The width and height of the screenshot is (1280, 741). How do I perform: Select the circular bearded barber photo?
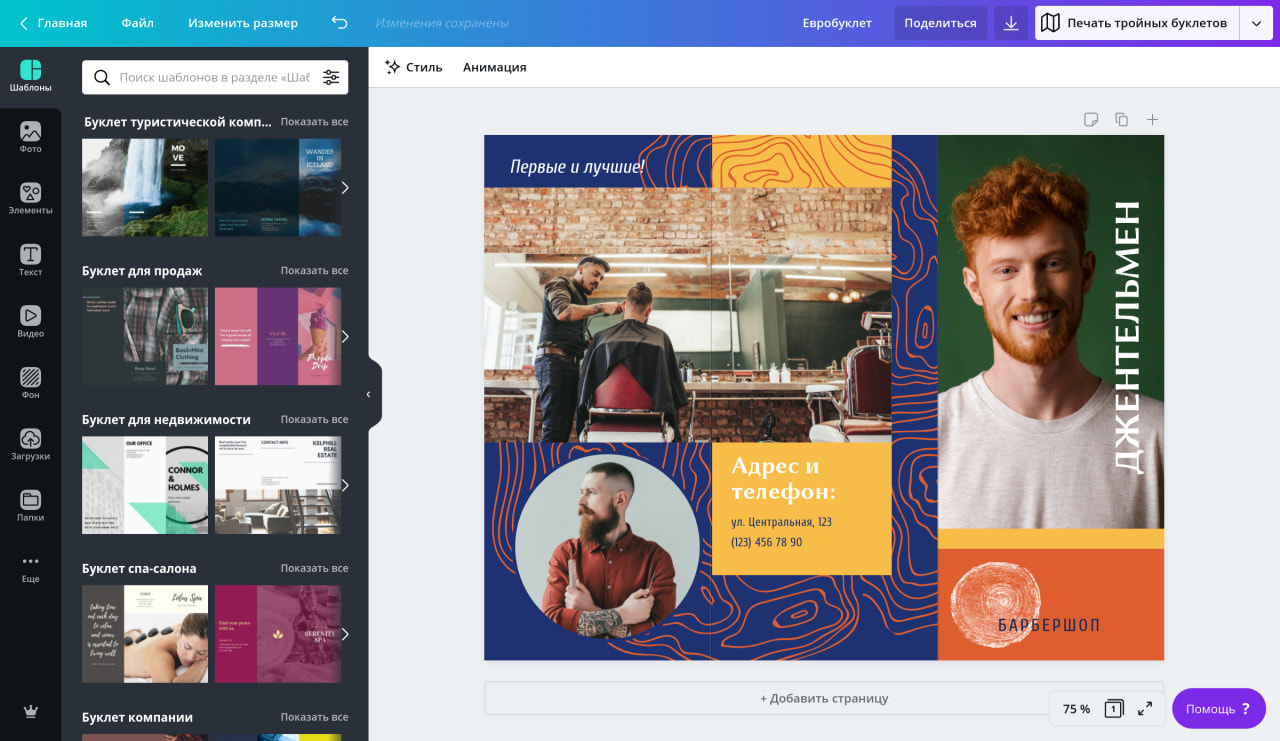608,548
